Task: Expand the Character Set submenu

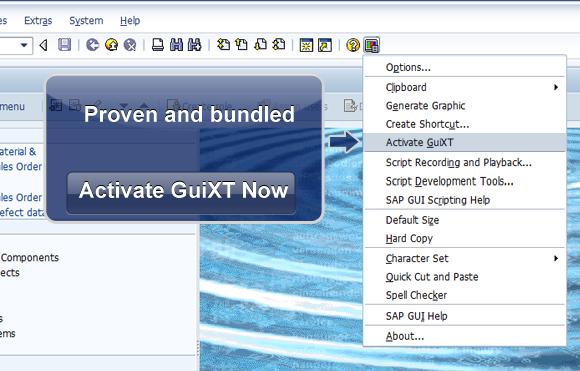Action: (465, 258)
